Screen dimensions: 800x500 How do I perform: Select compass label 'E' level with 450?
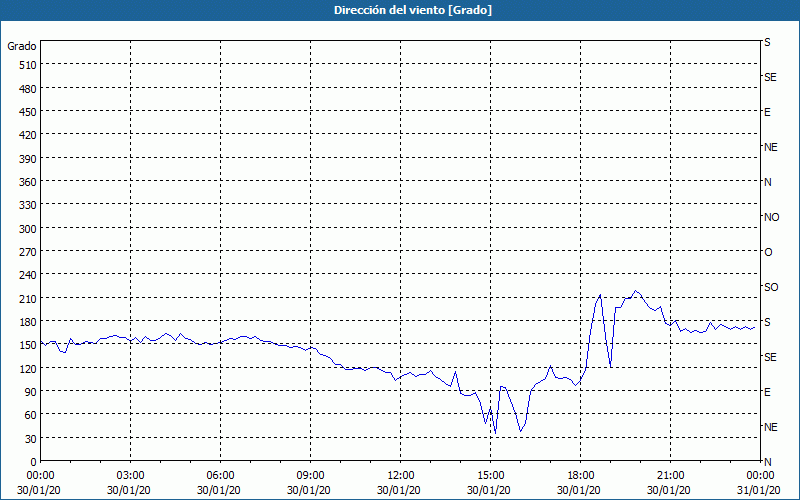[x=767, y=112]
